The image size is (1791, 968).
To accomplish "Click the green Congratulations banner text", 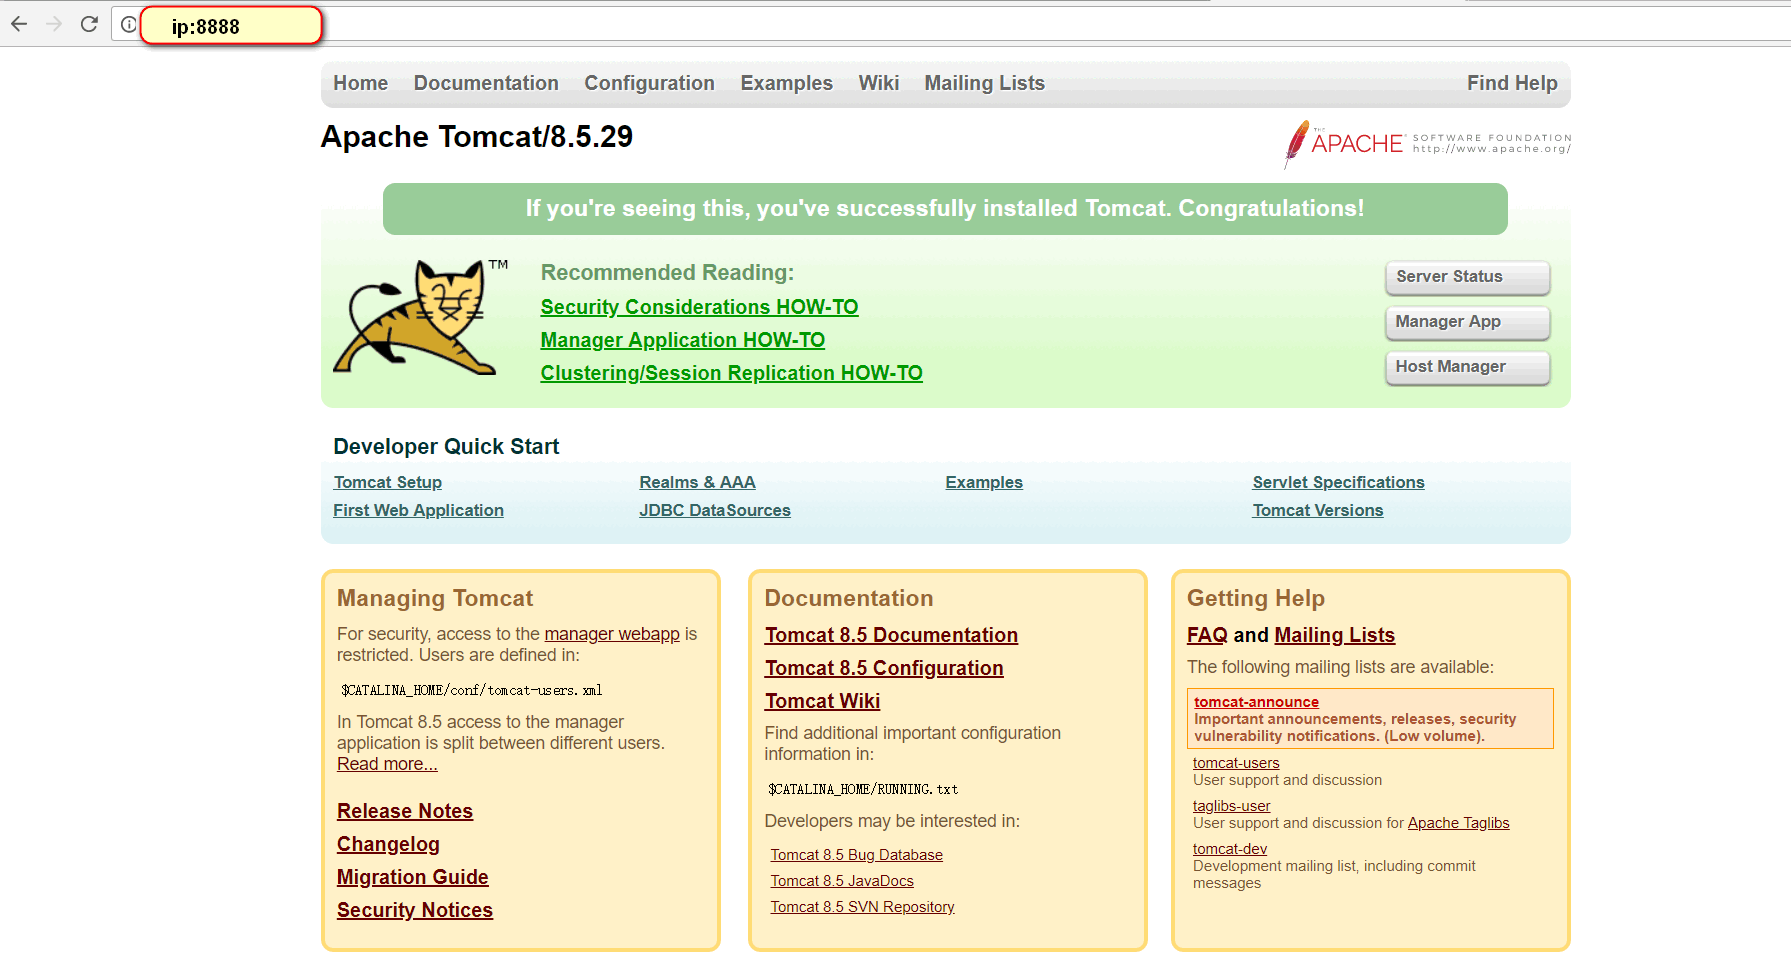I will tap(945, 209).
